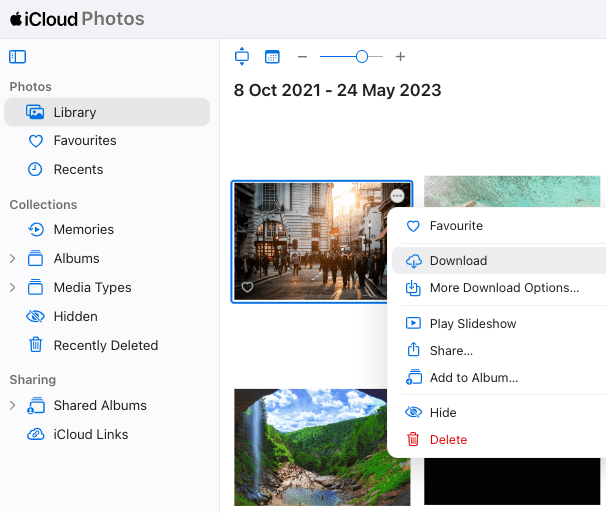Adjust the thumbnail zoom slider
This screenshot has width=606, height=513.
pos(362,57)
